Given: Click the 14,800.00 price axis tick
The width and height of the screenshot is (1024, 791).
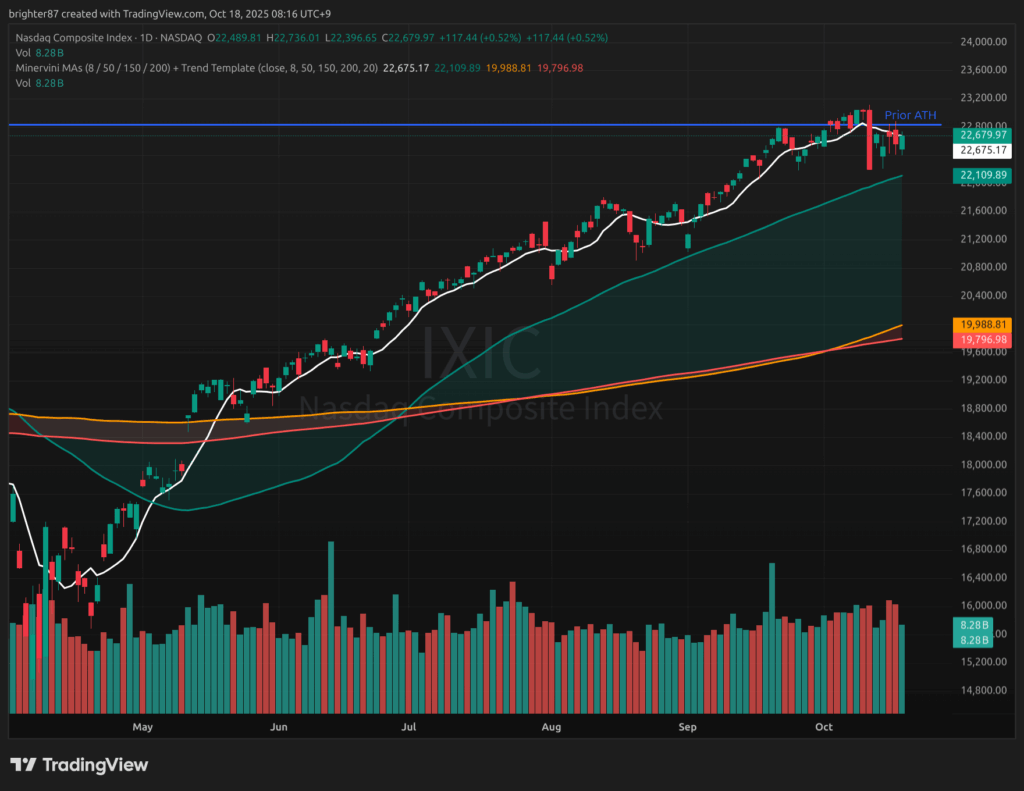Looking at the screenshot, I should (x=982, y=690).
